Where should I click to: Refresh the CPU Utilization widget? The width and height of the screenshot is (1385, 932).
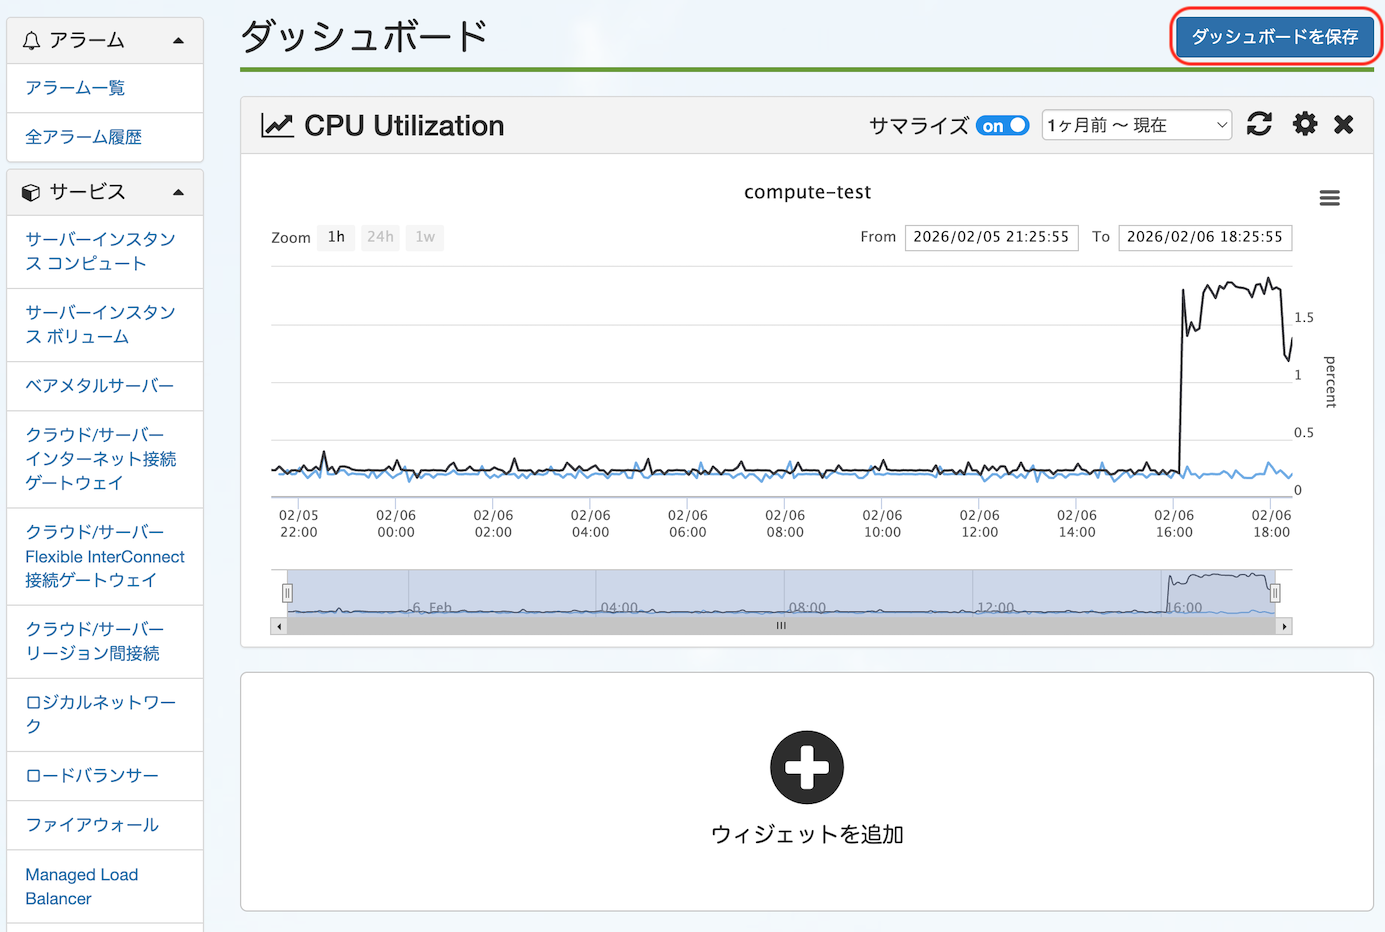(x=1259, y=124)
